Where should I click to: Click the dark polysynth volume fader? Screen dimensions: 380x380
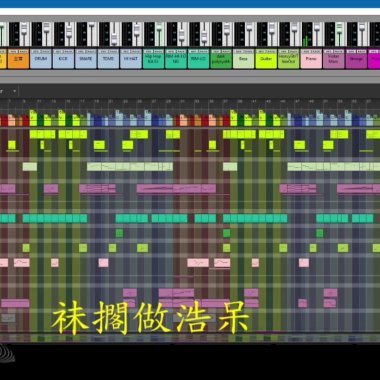click(x=226, y=29)
